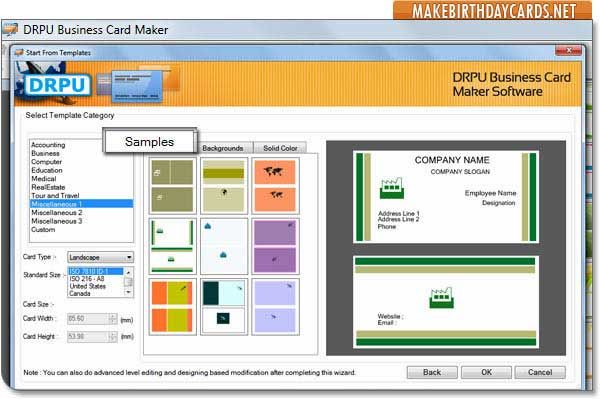Click the Card Width input field
600x399 pixels.
(88, 319)
